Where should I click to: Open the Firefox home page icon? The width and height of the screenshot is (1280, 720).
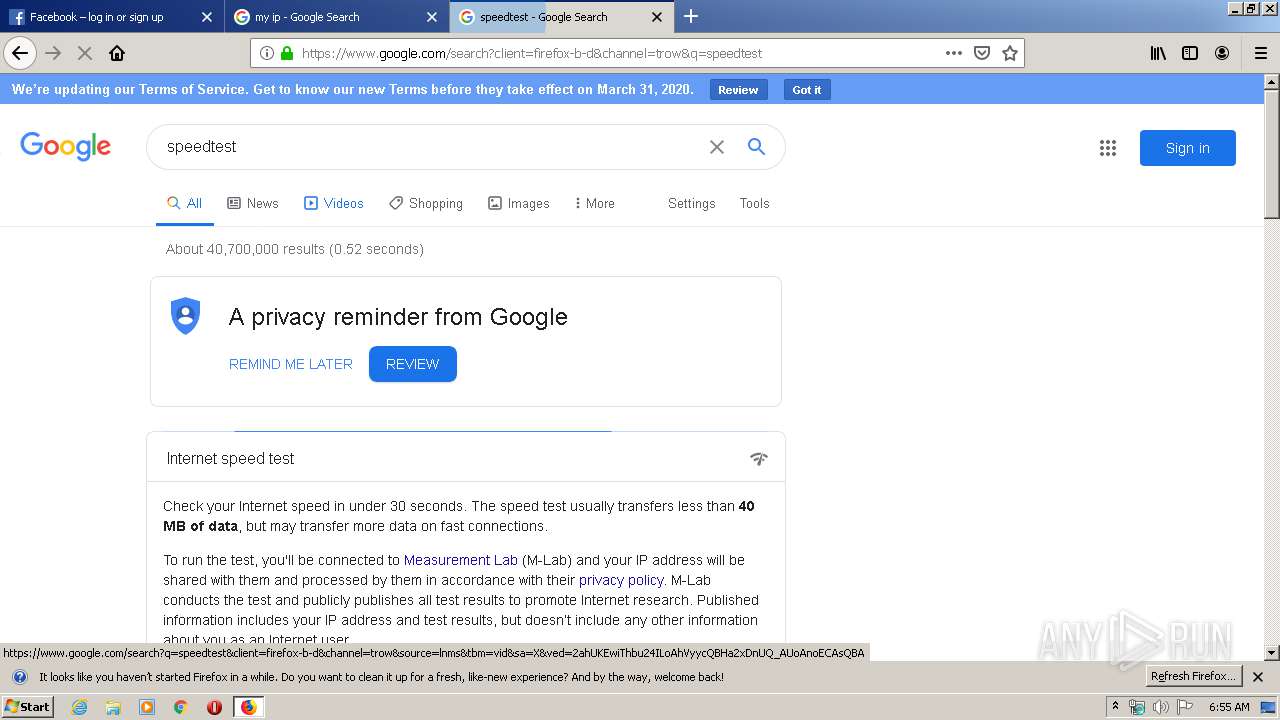(117, 53)
